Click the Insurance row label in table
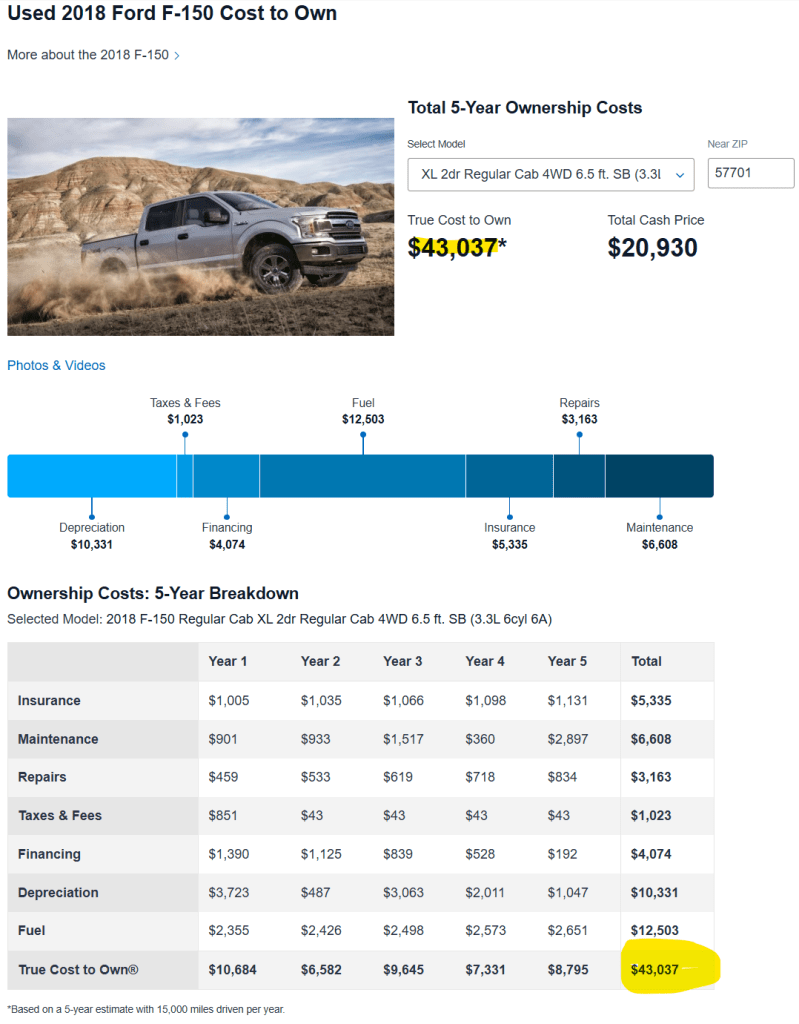Screen dimensions: 799x1024 click(x=49, y=701)
